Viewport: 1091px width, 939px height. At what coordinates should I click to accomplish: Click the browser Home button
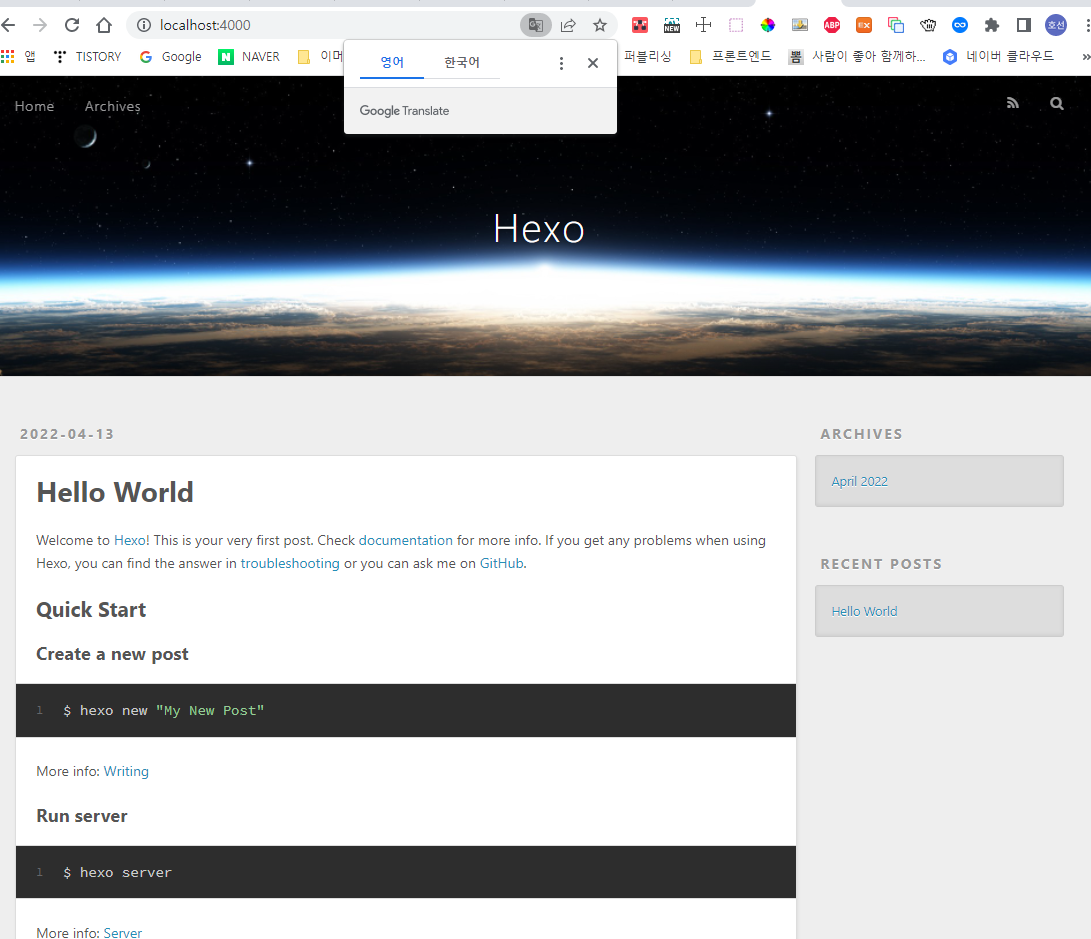pyautogui.click(x=103, y=24)
